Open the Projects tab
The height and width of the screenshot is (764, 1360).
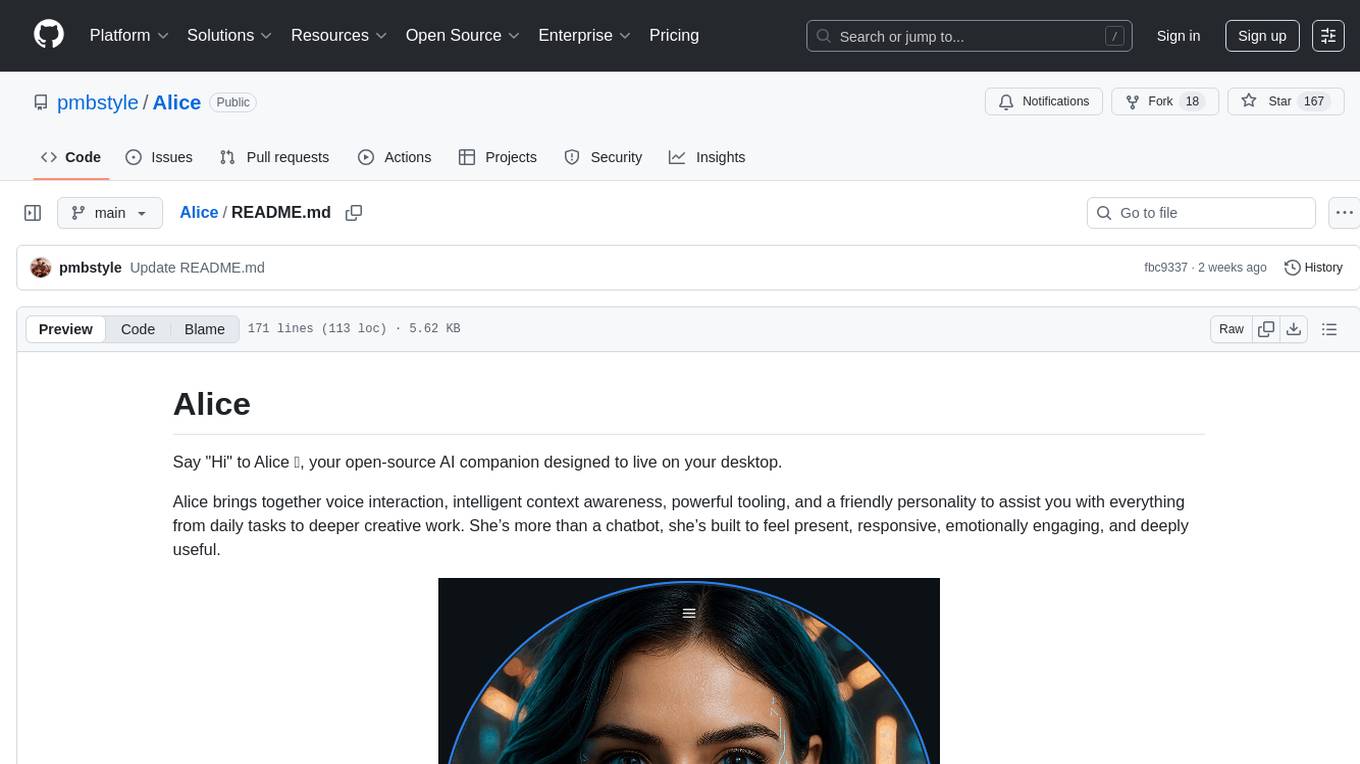click(498, 157)
